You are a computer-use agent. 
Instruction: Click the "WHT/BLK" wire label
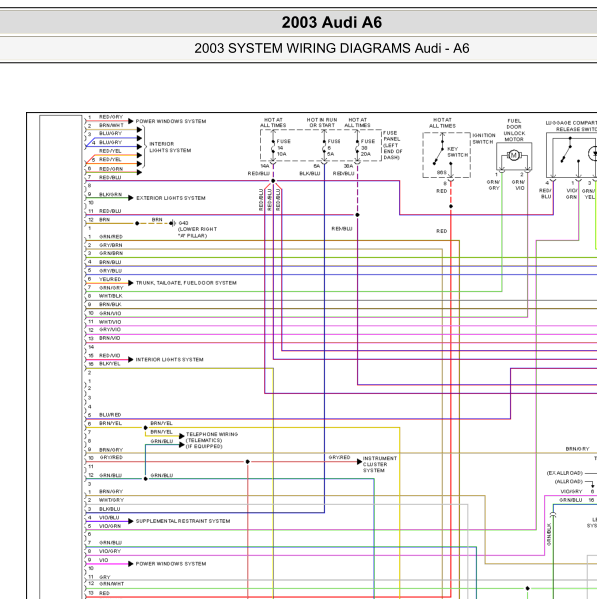pos(110,296)
